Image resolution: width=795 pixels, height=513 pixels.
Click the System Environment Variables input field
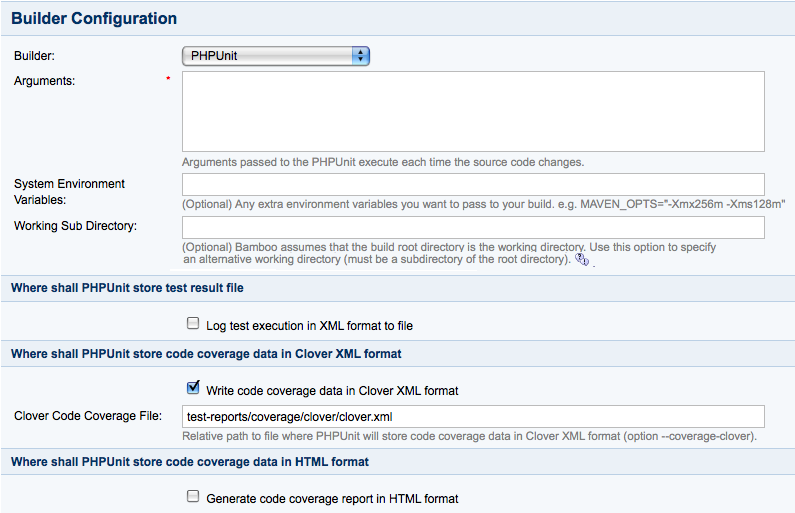click(473, 185)
